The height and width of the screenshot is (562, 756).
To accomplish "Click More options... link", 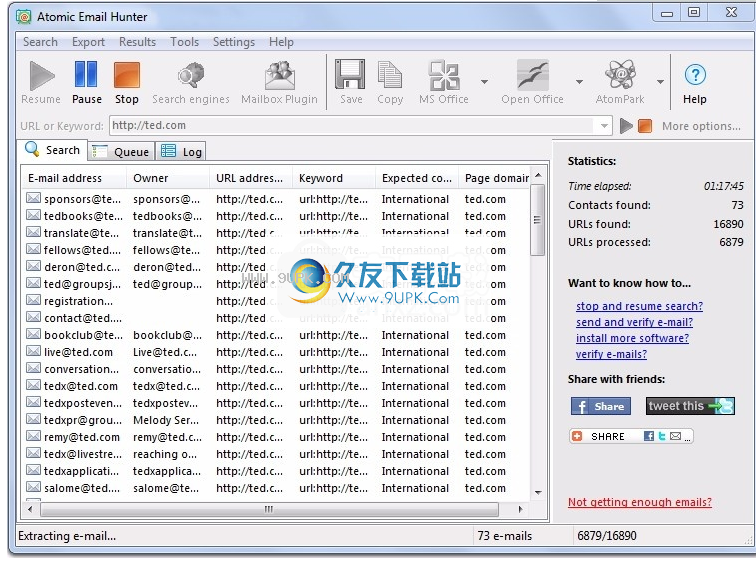I will tap(701, 126).
